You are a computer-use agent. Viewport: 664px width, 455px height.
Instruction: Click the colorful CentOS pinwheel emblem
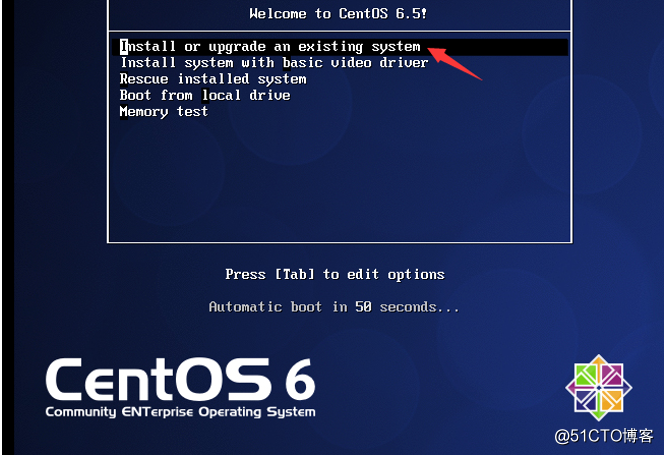click(598, 388)
